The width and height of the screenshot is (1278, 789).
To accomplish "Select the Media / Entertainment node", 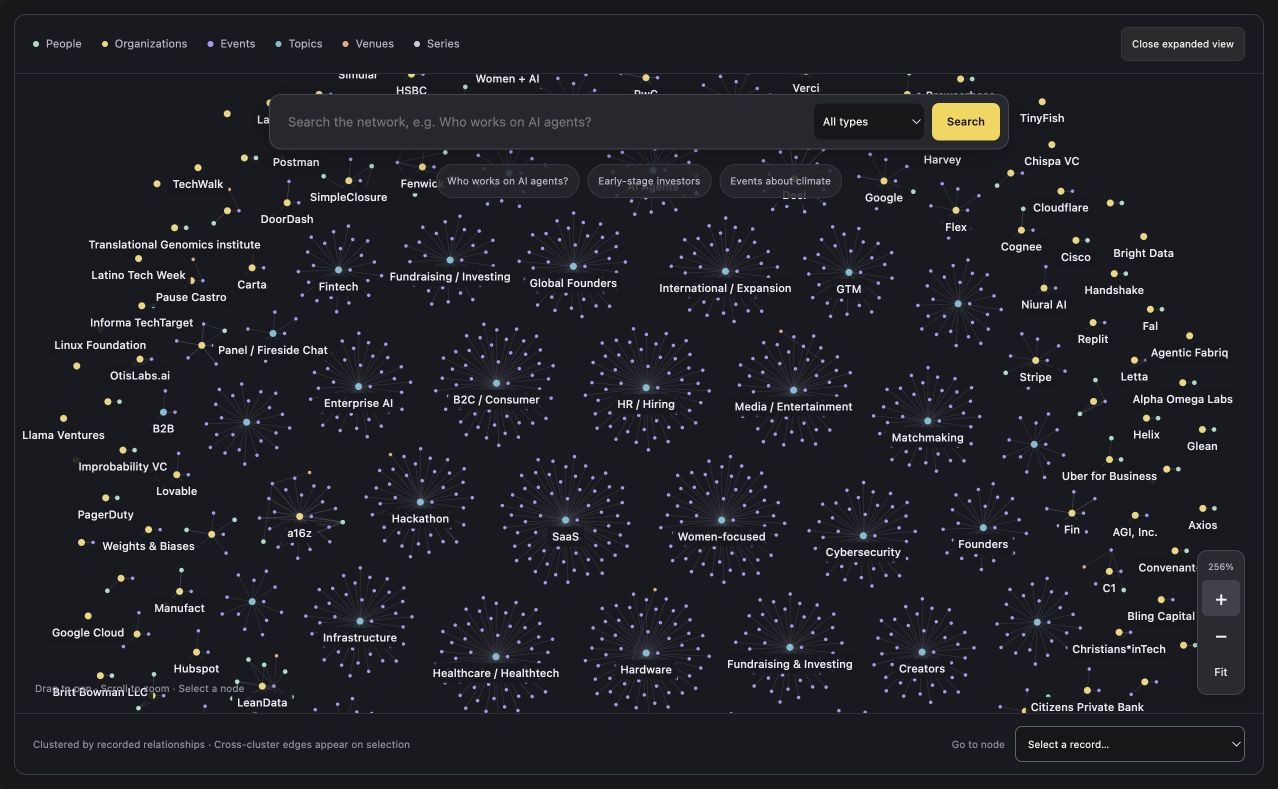I will click(793, 390).
